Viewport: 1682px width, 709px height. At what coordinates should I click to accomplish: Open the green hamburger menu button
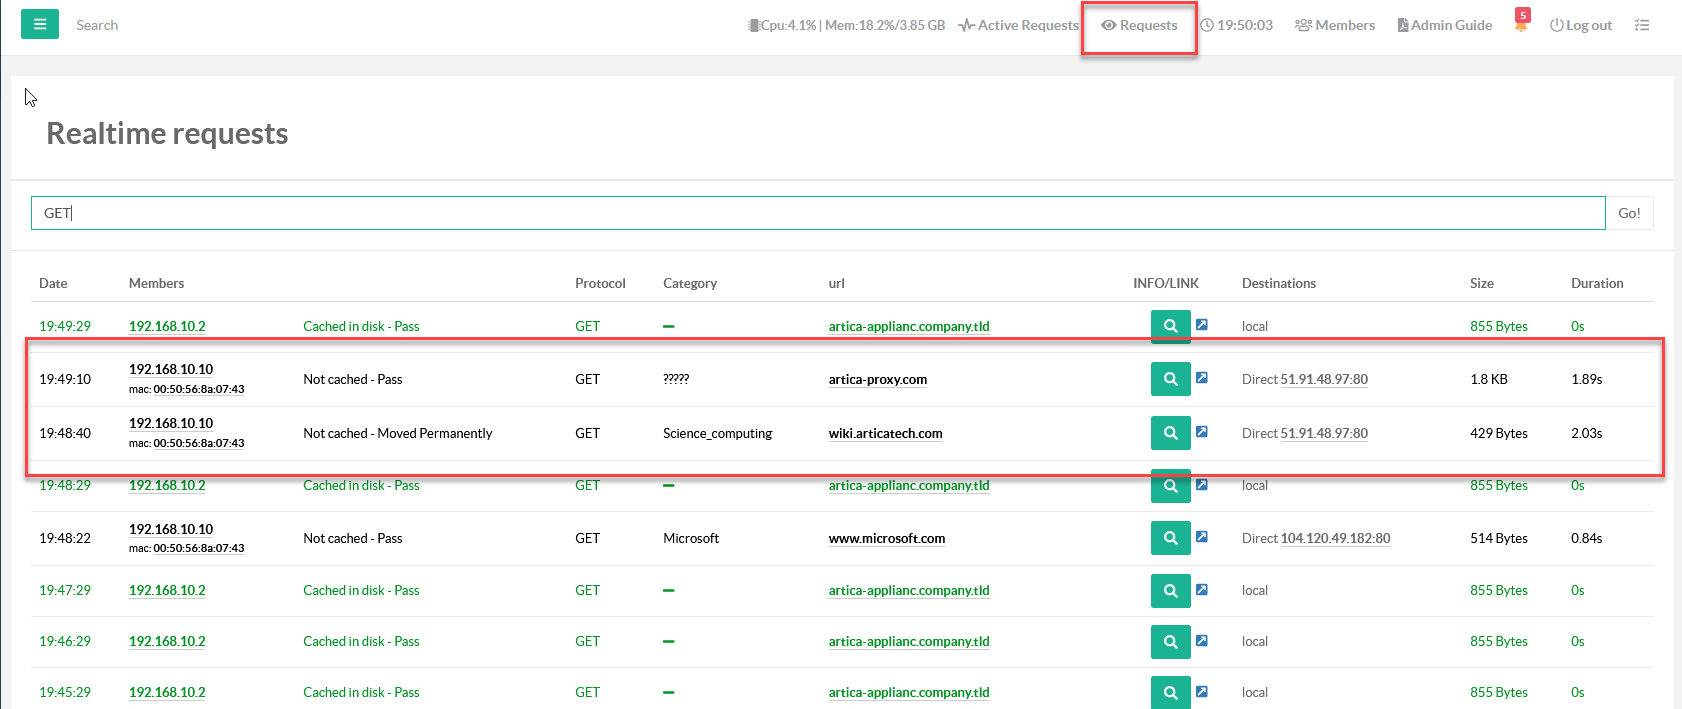pos(39,24)
